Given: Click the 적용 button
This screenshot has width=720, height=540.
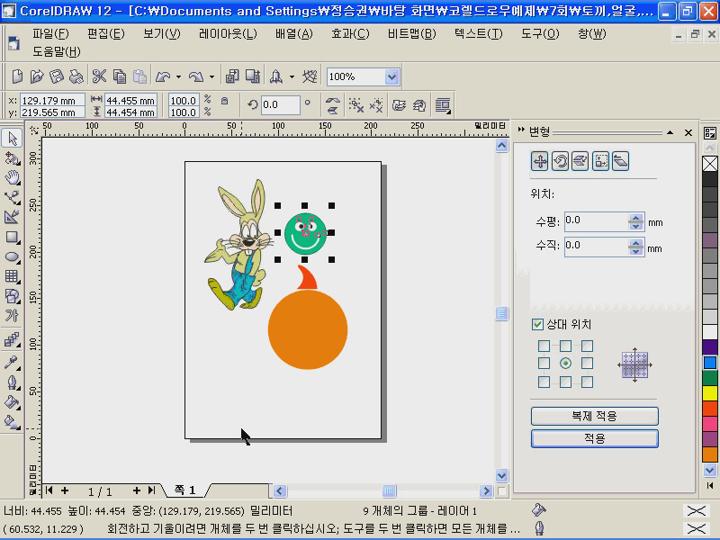Looking at the screenshot, I should click(595, 439).
